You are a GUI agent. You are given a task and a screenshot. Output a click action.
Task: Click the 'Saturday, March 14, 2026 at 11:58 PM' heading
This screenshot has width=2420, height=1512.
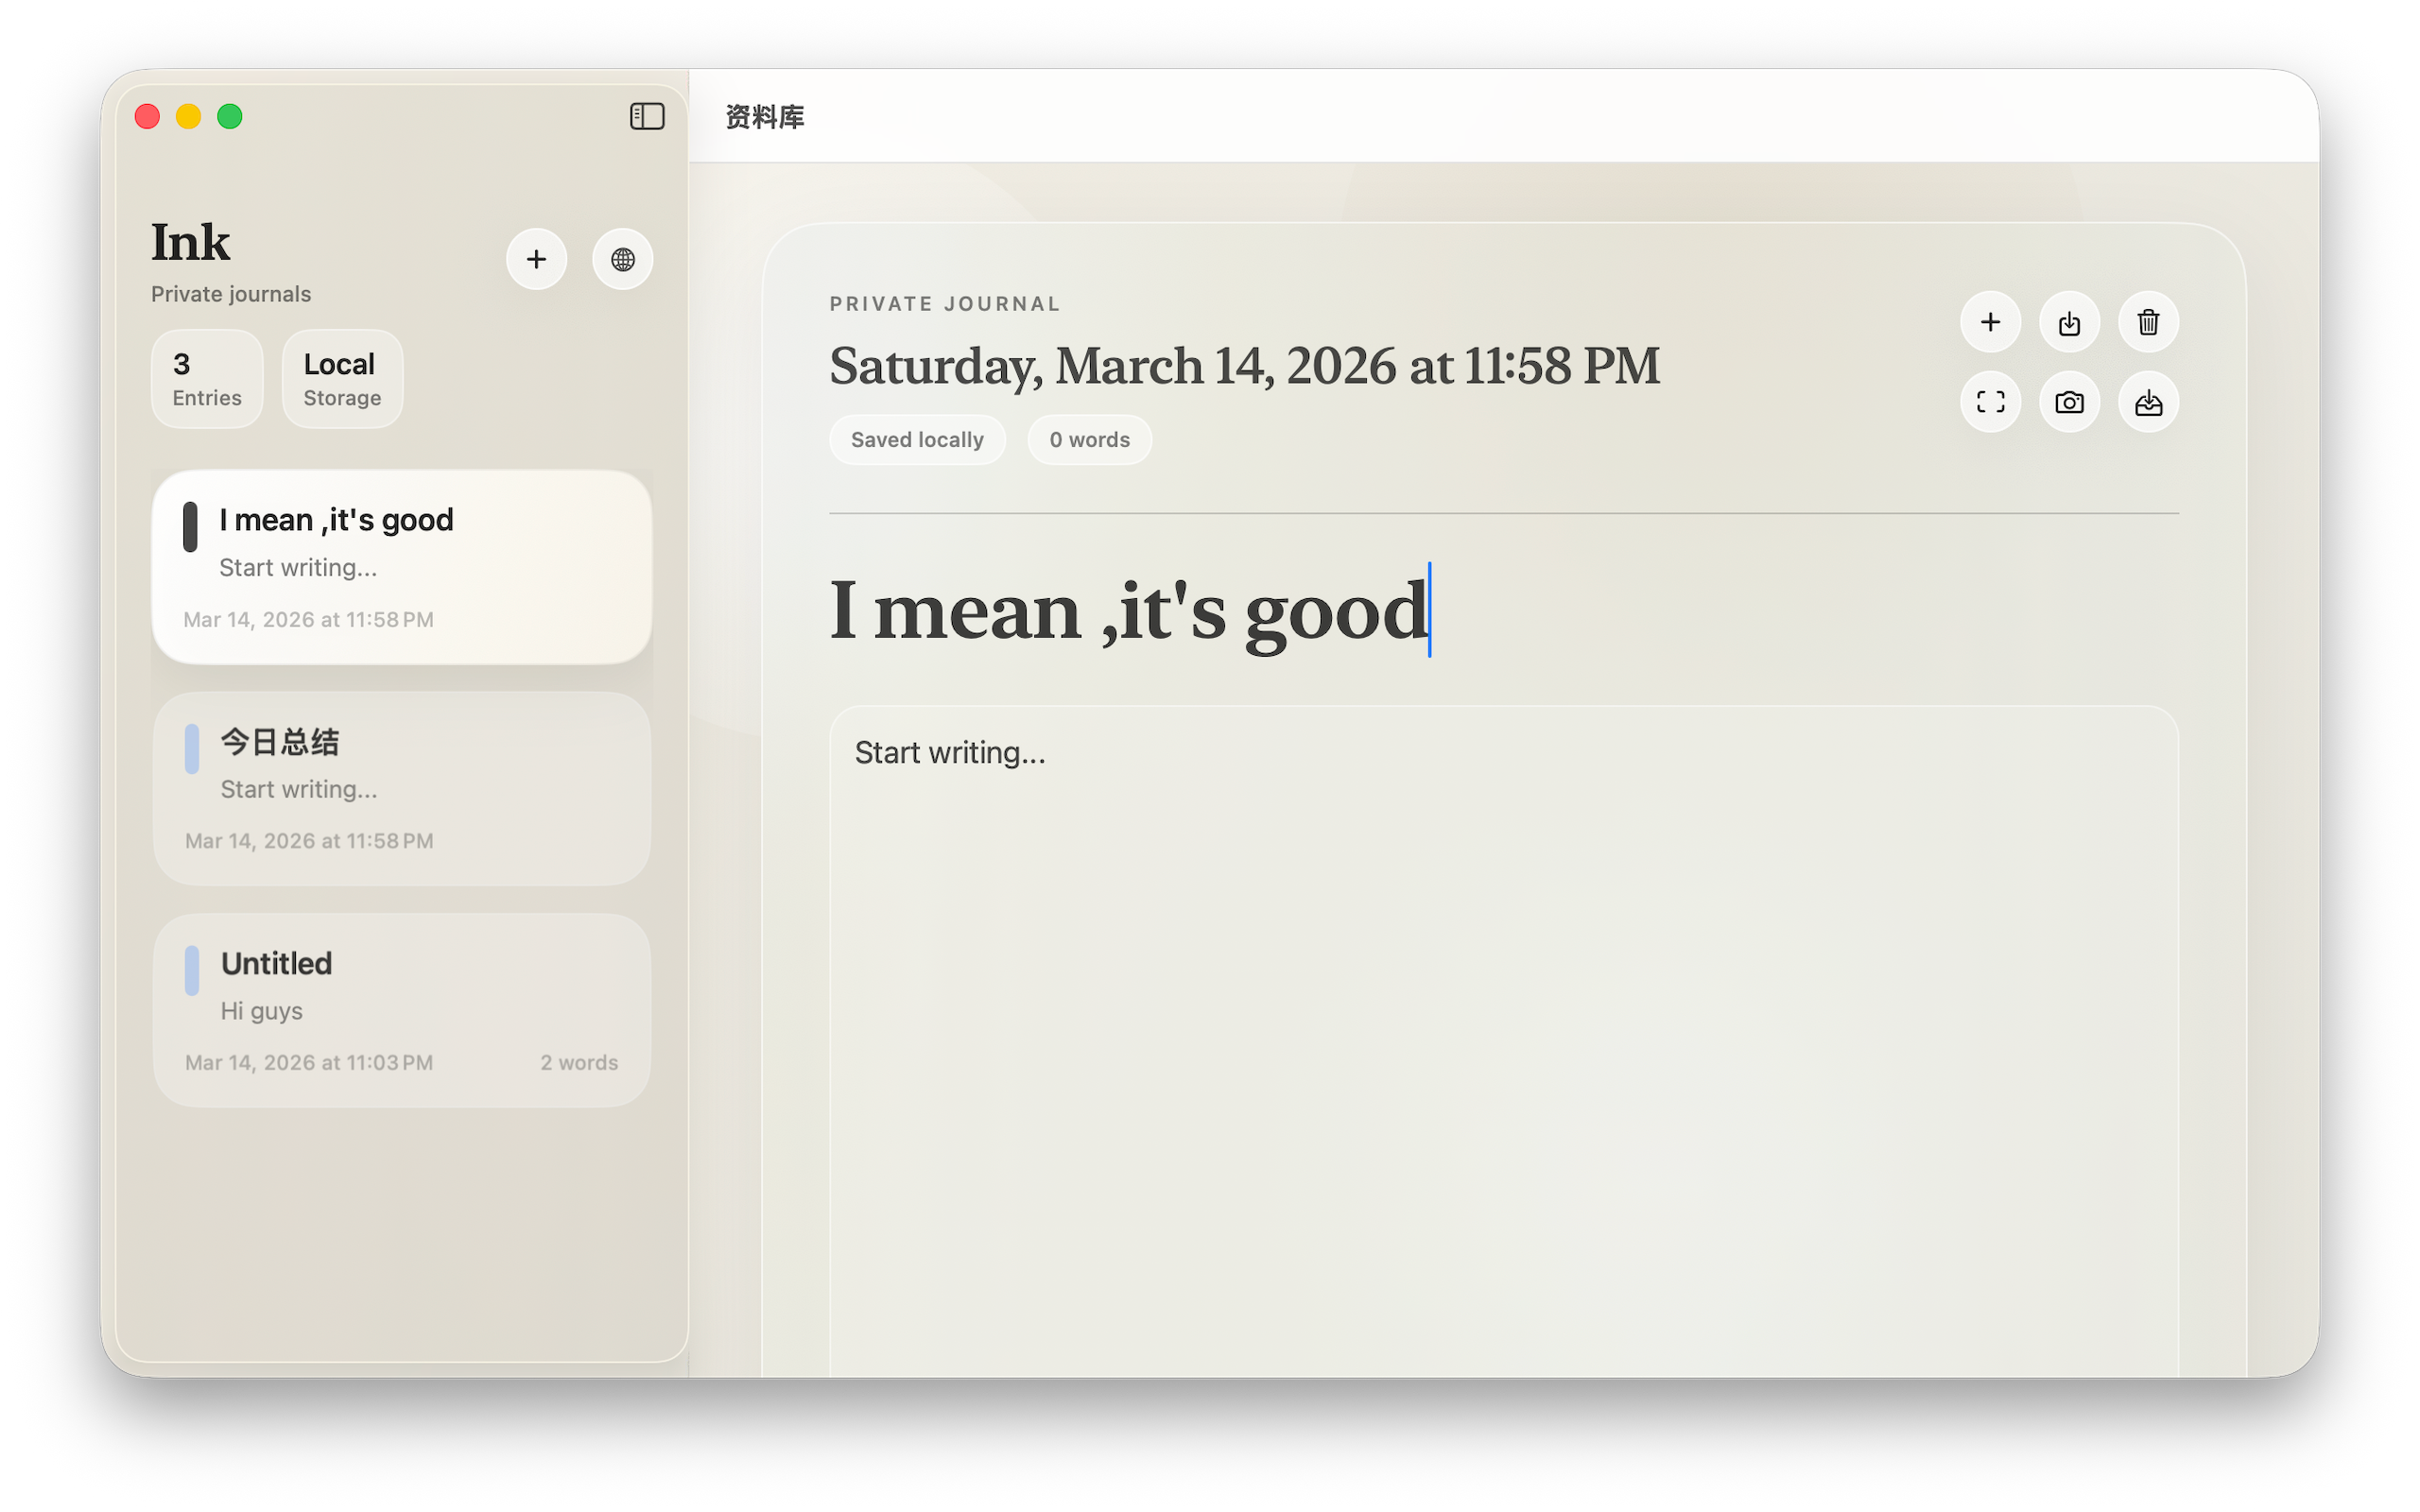pos(1245,366)
